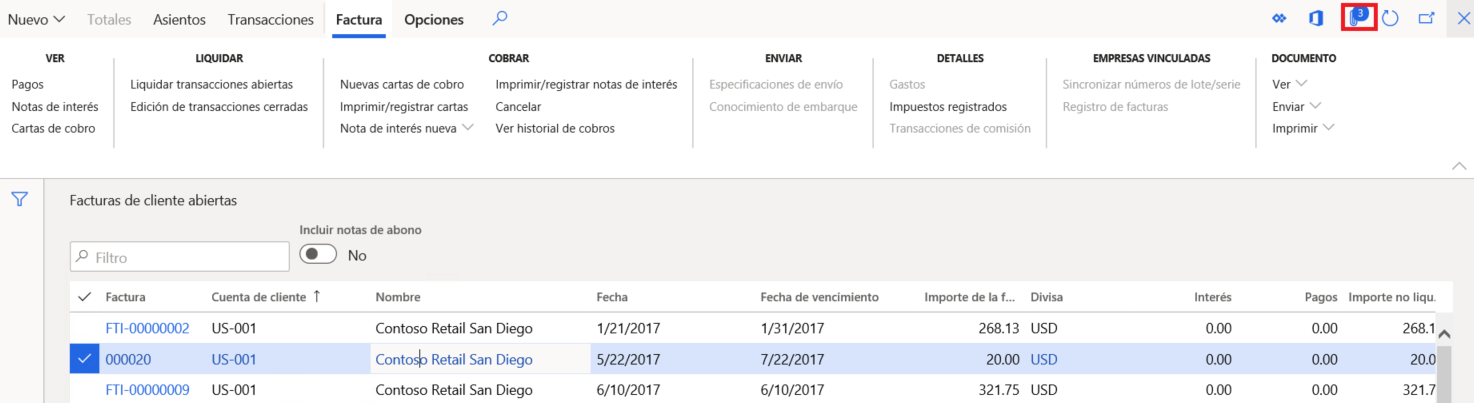1474x403 pixels.
Task: Switch to the Opciones tab
Action: click(x=434, y=19)
